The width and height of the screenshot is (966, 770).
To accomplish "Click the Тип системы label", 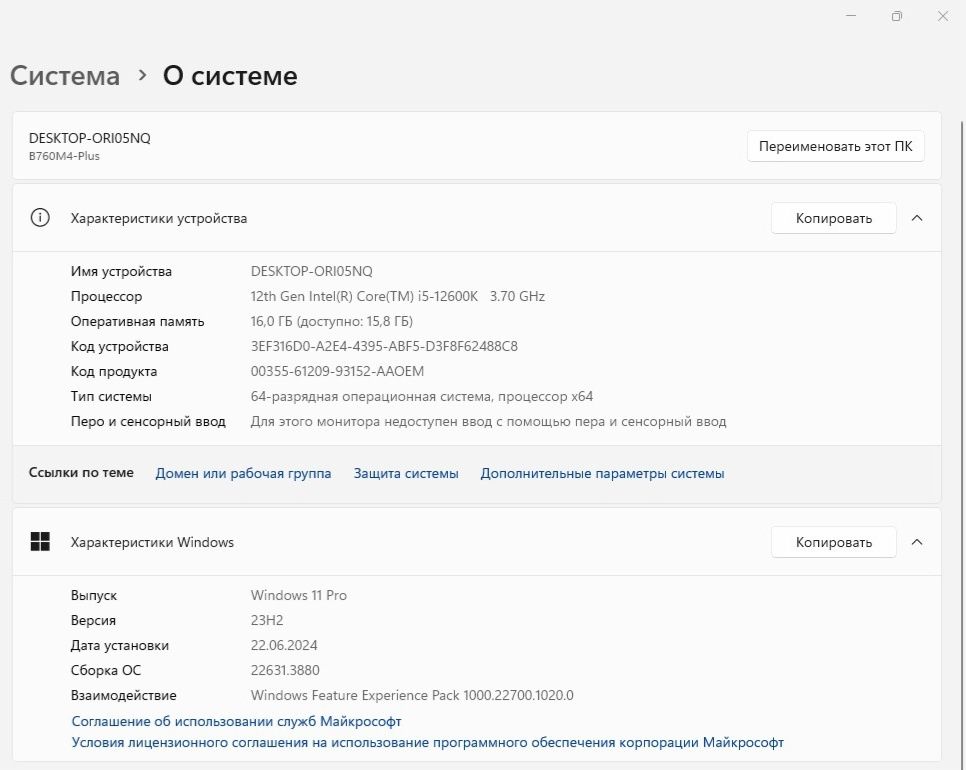I will 112,396.
